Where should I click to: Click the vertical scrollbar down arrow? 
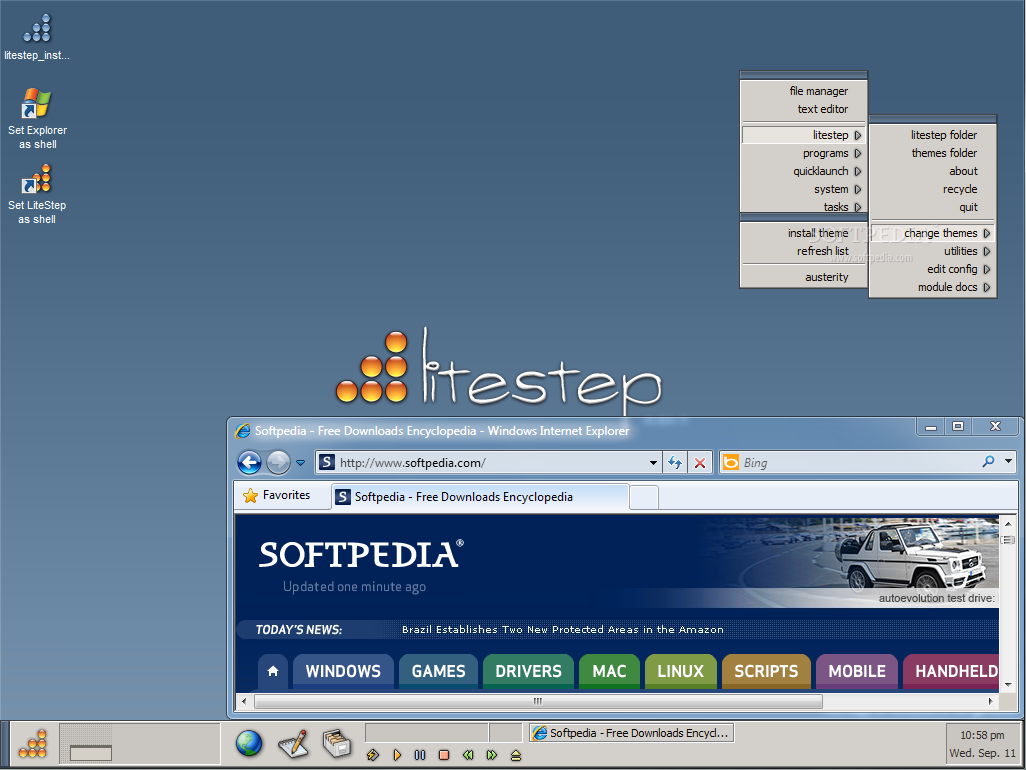pos(1008,684)
